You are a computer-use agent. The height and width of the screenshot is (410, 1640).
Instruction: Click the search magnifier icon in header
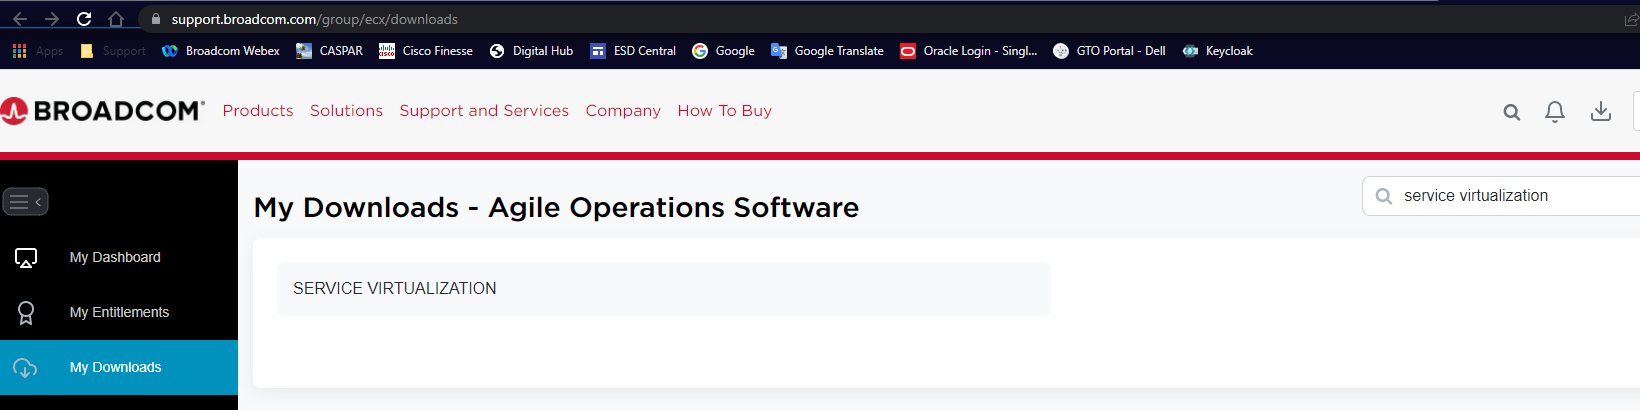point(1511,112)
